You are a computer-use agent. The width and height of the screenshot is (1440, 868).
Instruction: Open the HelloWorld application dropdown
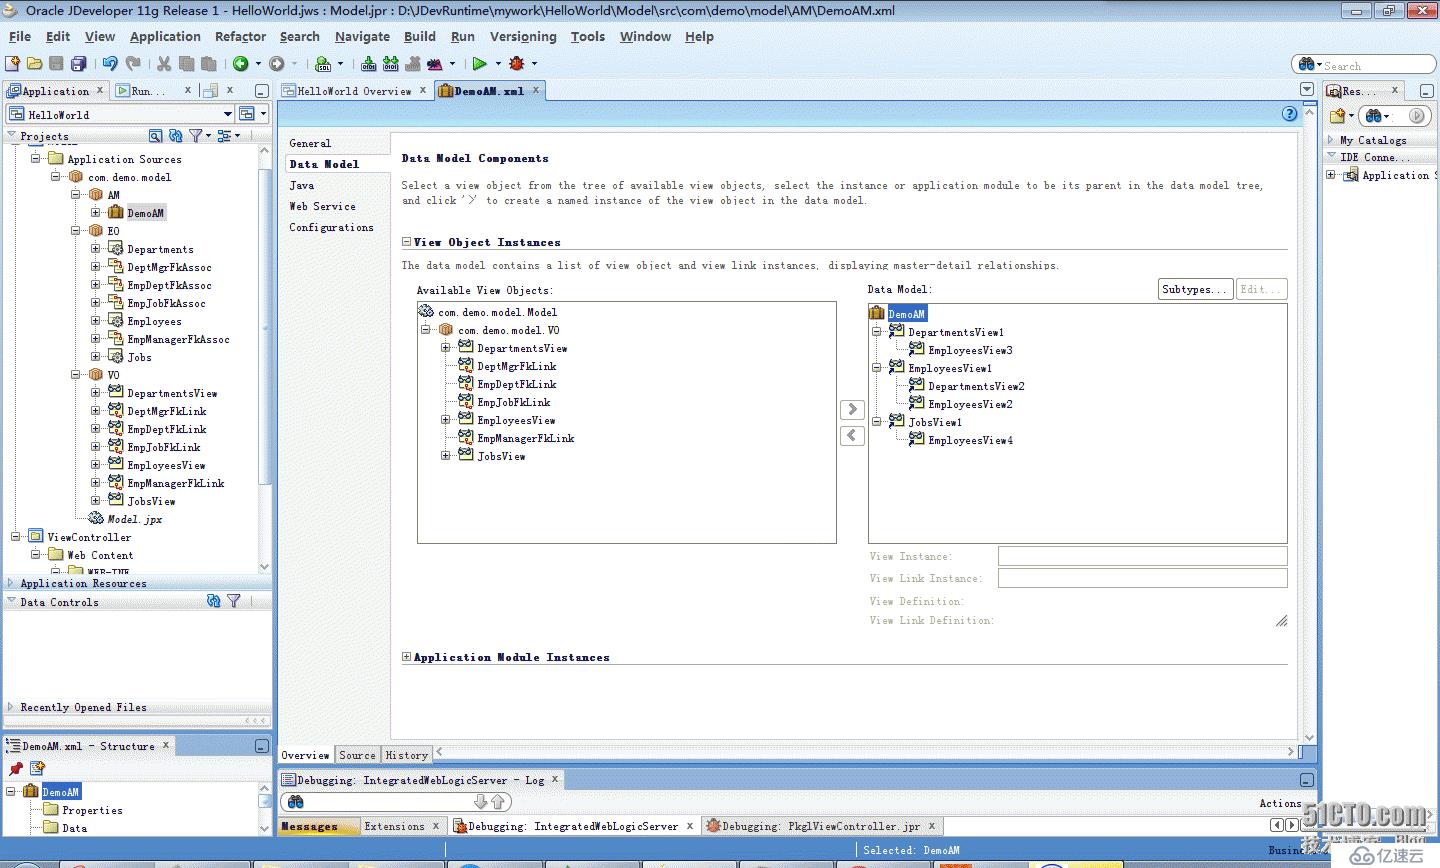(228, 114)
